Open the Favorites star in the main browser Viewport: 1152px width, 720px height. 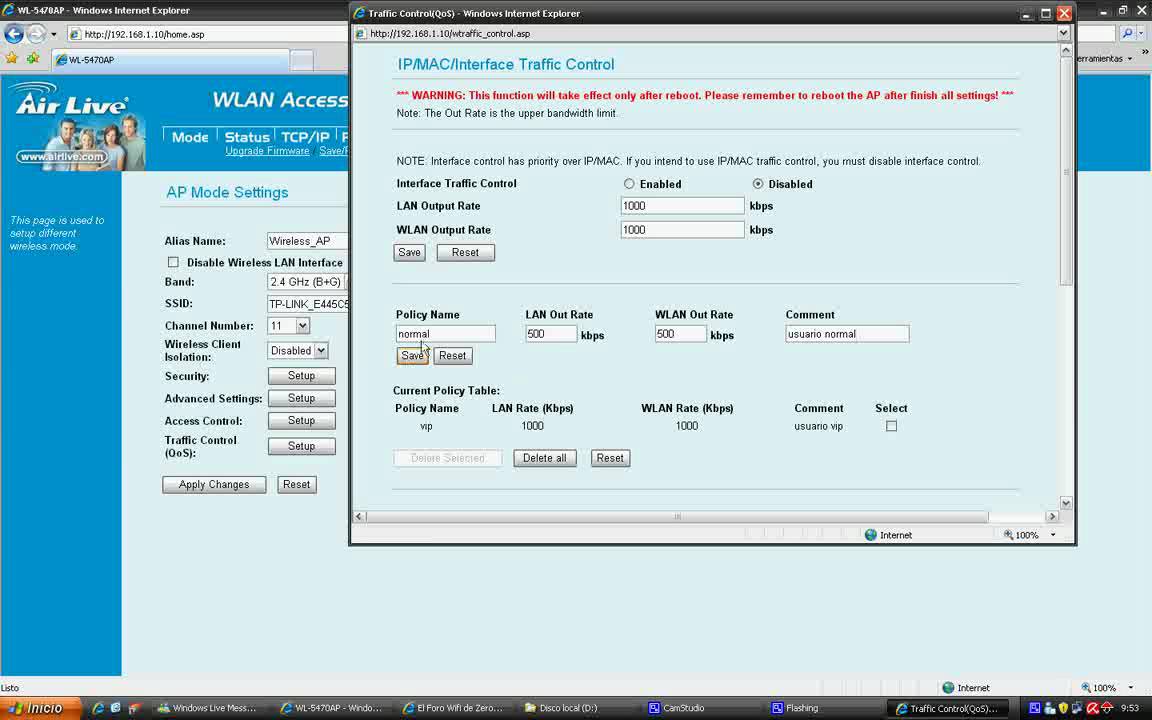click(11, 58)
